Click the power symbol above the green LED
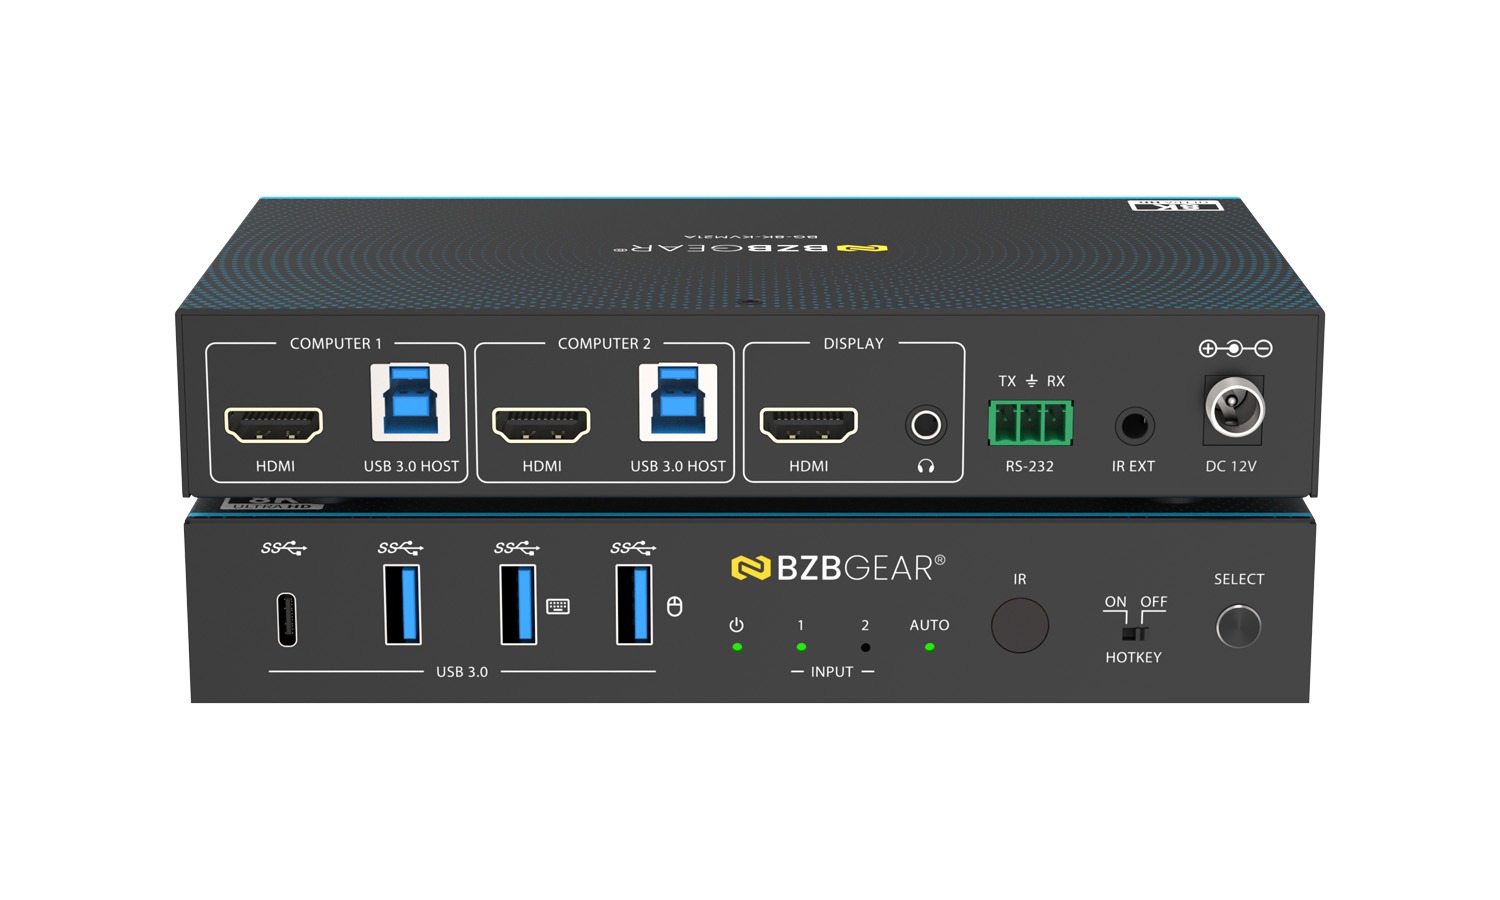 pos(737,625)
